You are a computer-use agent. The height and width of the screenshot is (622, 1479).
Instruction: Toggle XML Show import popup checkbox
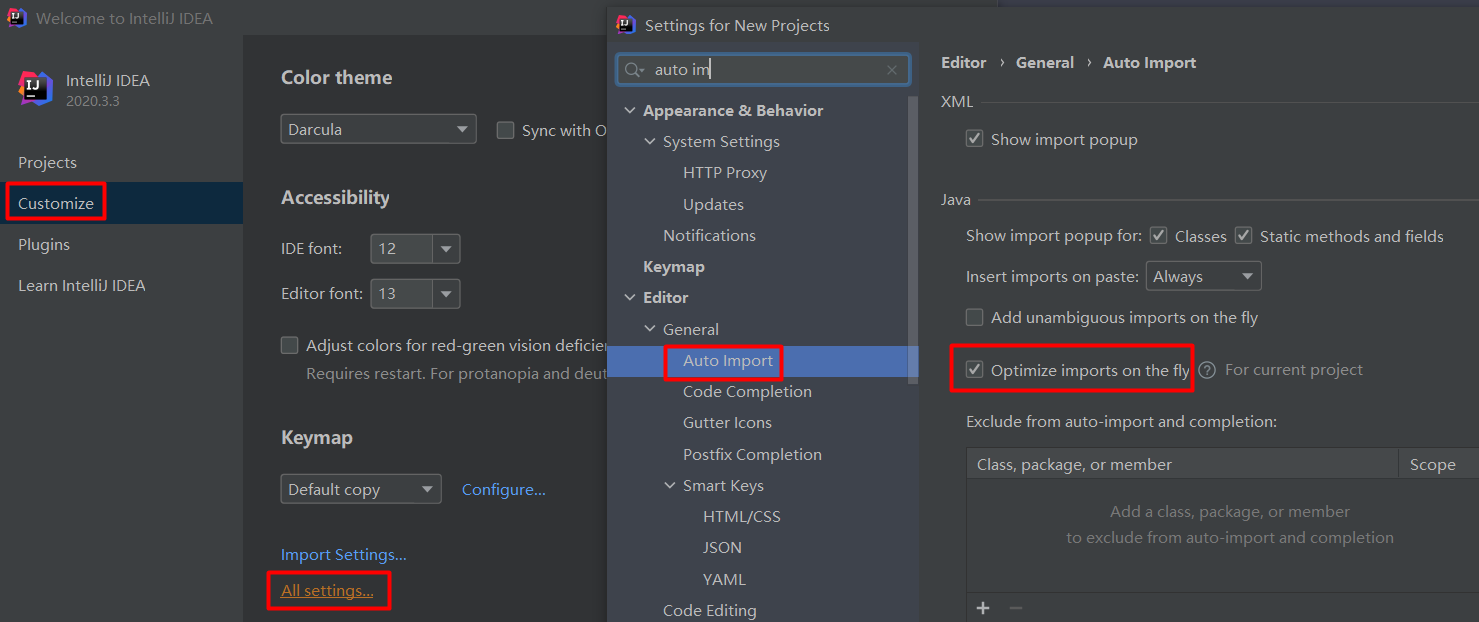pyautogui.click(x=974, y=139)
